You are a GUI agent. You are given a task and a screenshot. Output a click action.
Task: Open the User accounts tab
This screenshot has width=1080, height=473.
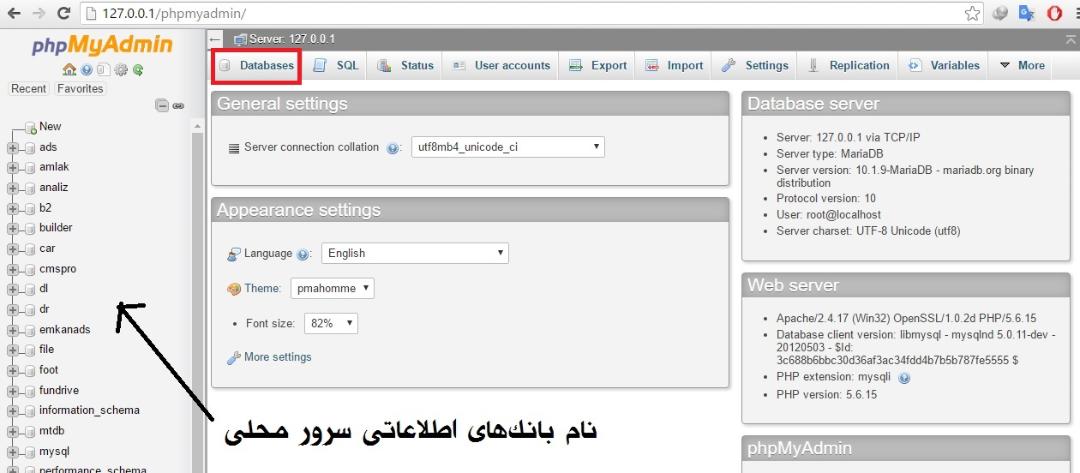click(501, 65)
